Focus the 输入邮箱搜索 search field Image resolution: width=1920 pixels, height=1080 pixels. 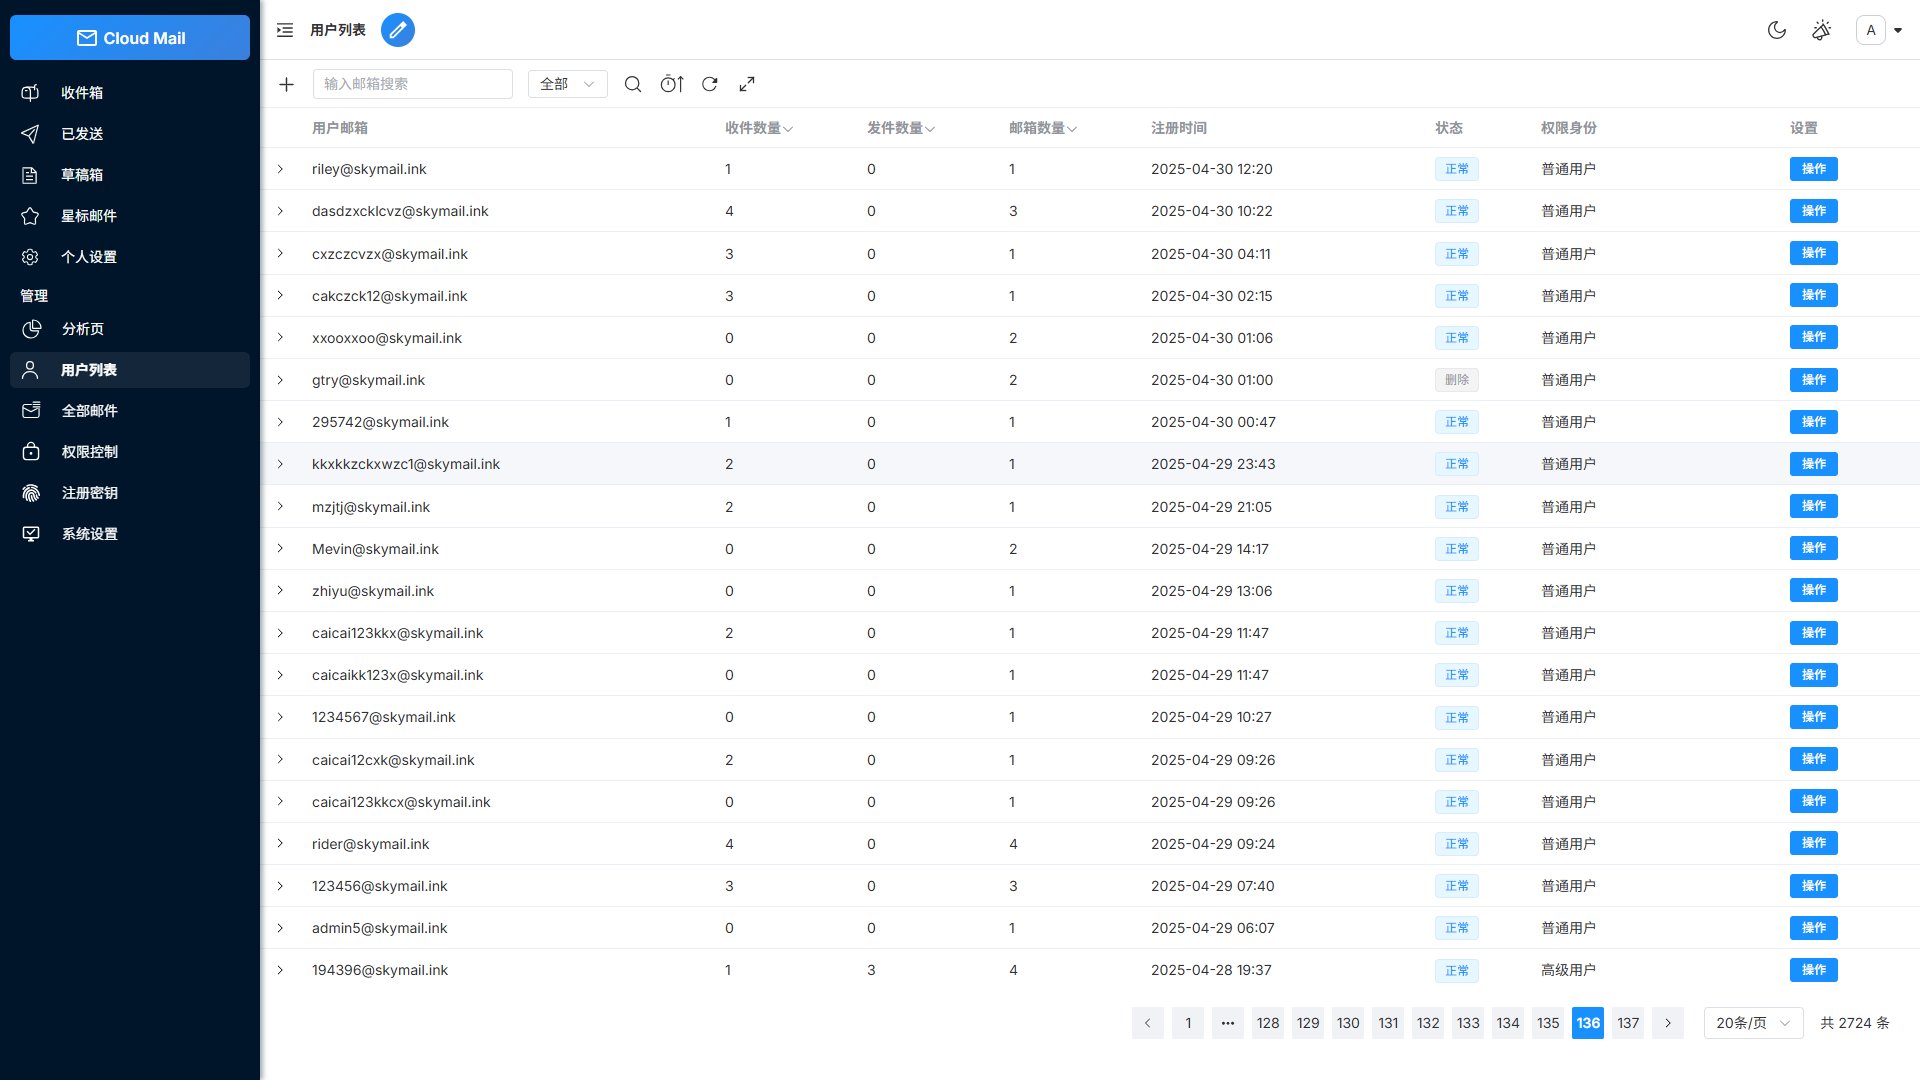412,84
